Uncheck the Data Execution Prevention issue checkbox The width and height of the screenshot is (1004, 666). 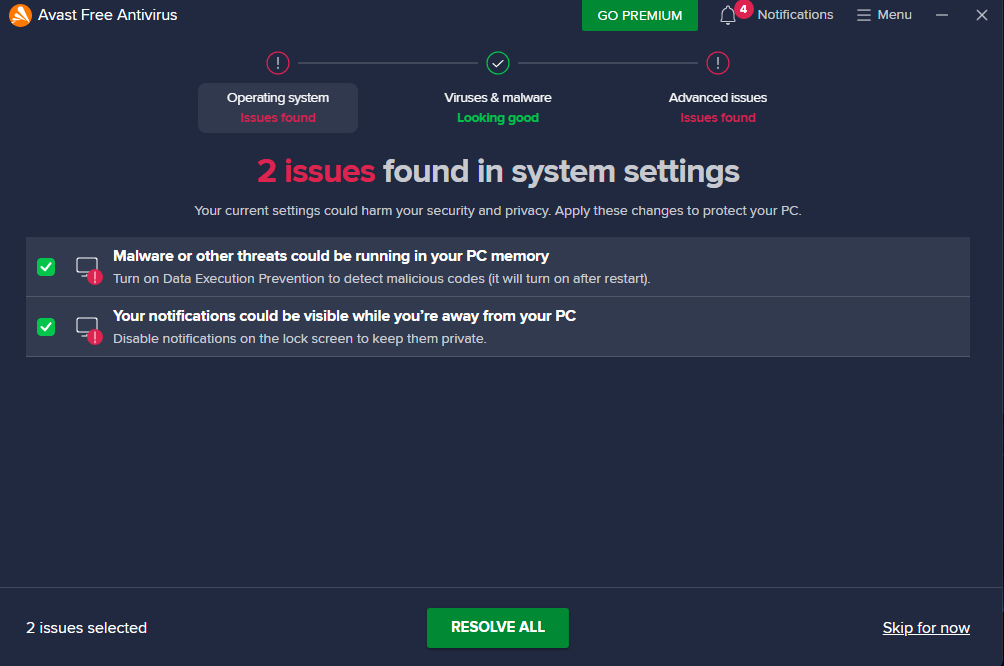pos(46,267)
